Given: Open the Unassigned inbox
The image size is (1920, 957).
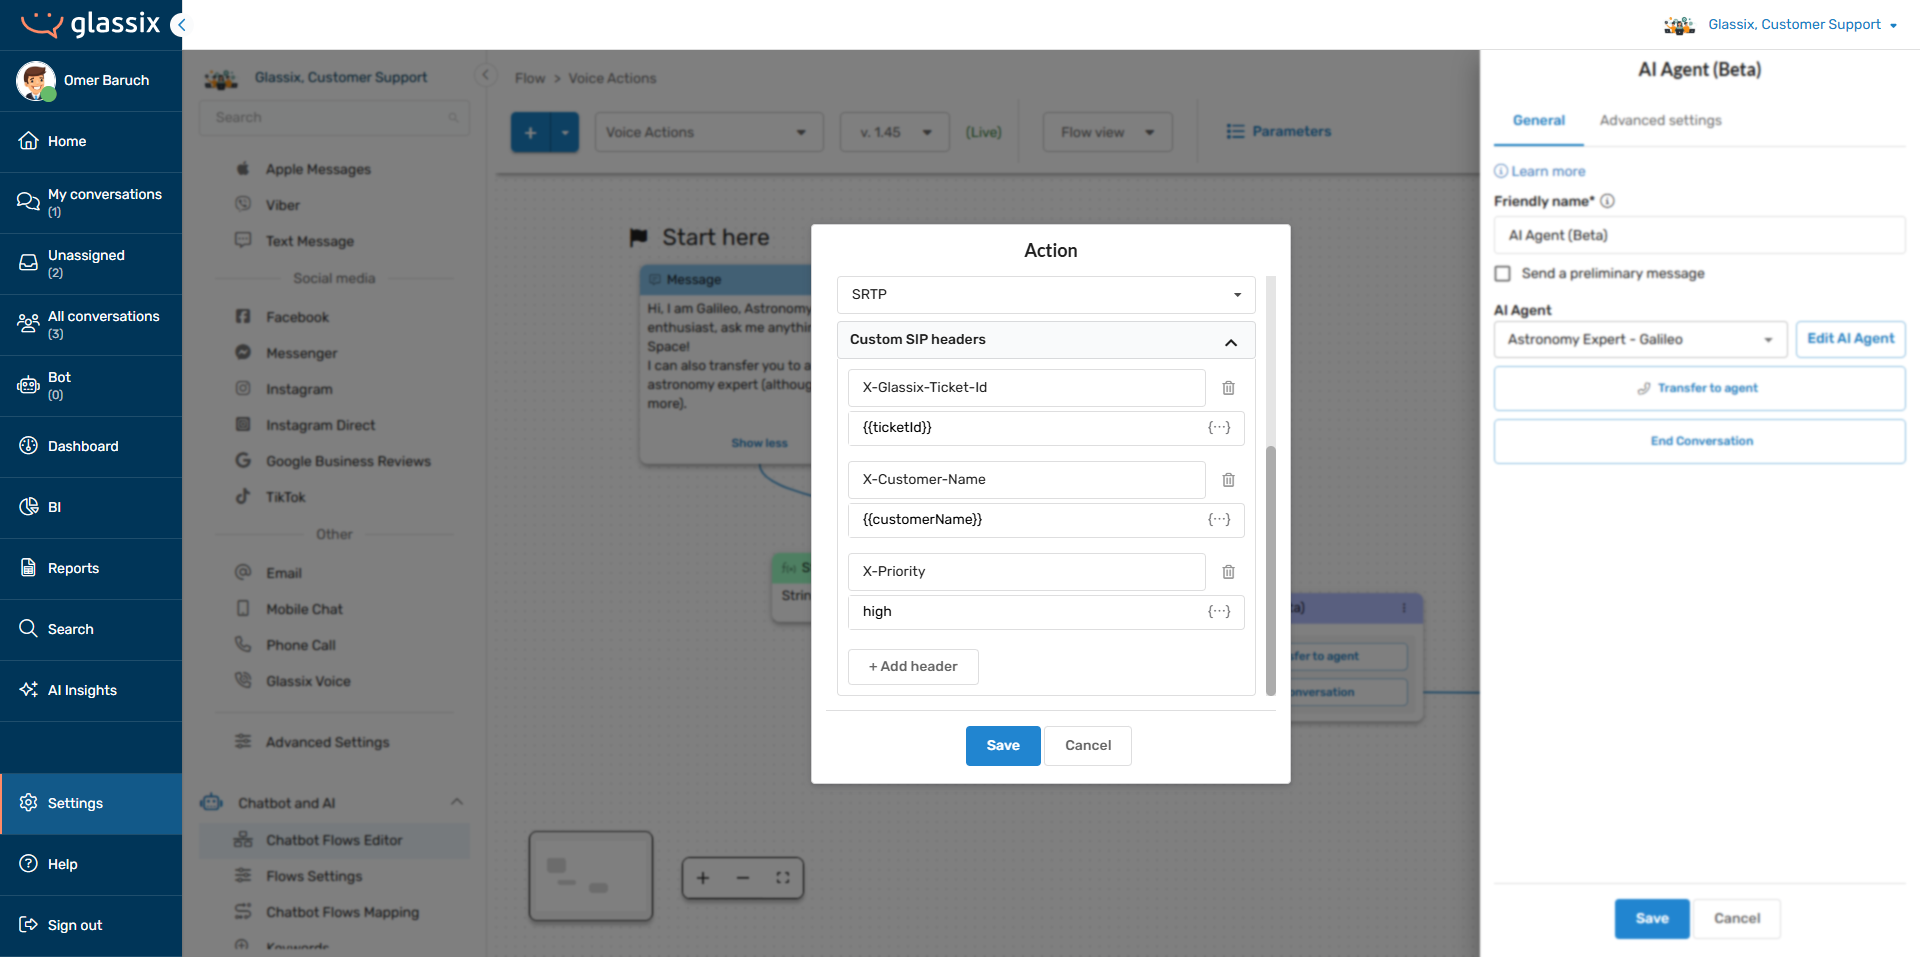Looking at the screenshot, I should (91, 263).
